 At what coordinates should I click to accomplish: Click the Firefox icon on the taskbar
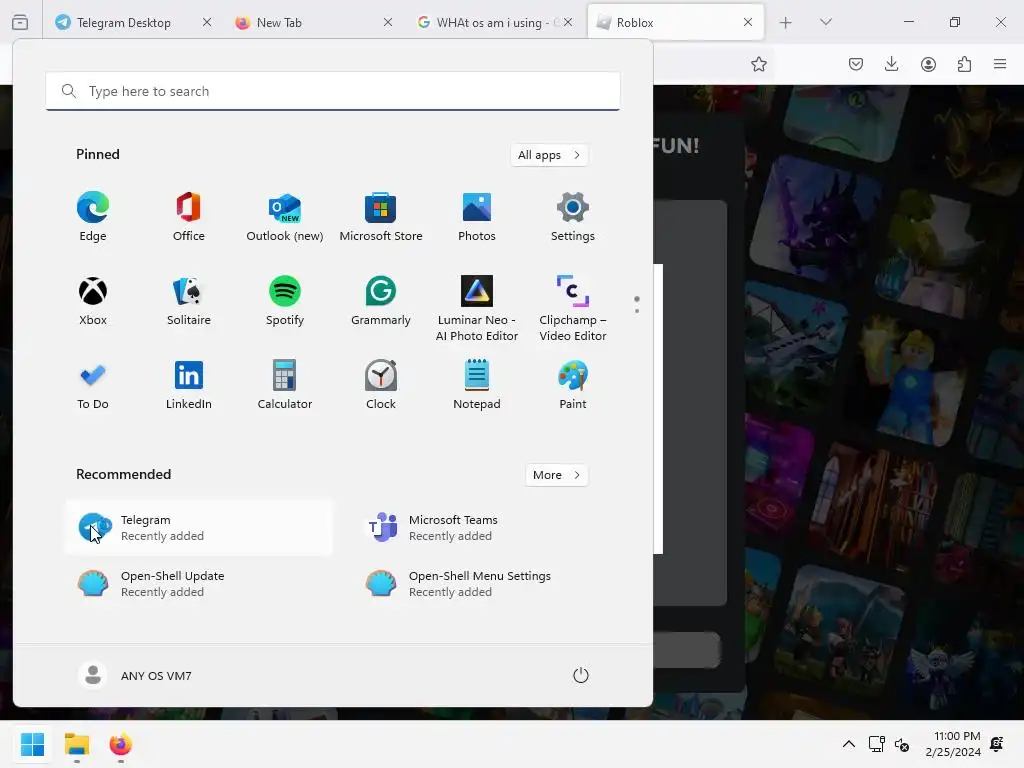(120, 744)
